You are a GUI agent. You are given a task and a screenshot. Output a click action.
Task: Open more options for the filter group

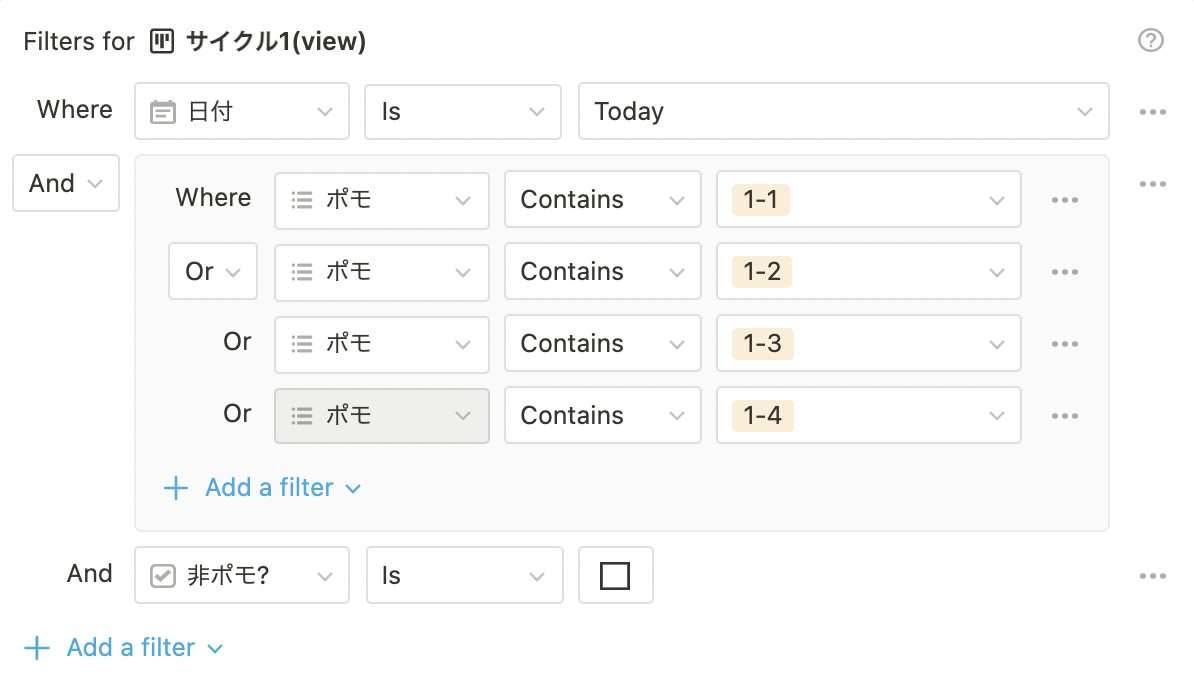tap(1152, 184)
